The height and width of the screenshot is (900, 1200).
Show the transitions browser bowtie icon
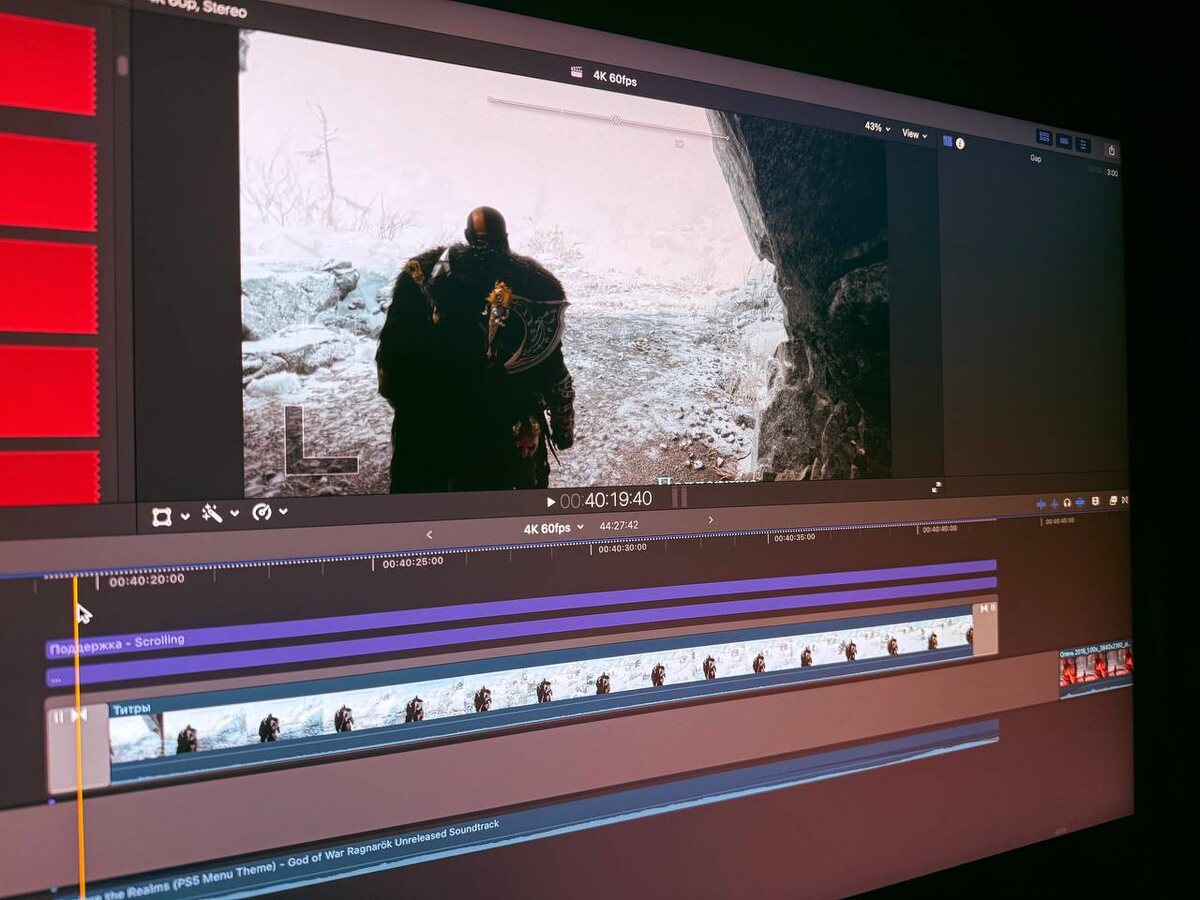pyautogui.click(x=1124, y=499)
